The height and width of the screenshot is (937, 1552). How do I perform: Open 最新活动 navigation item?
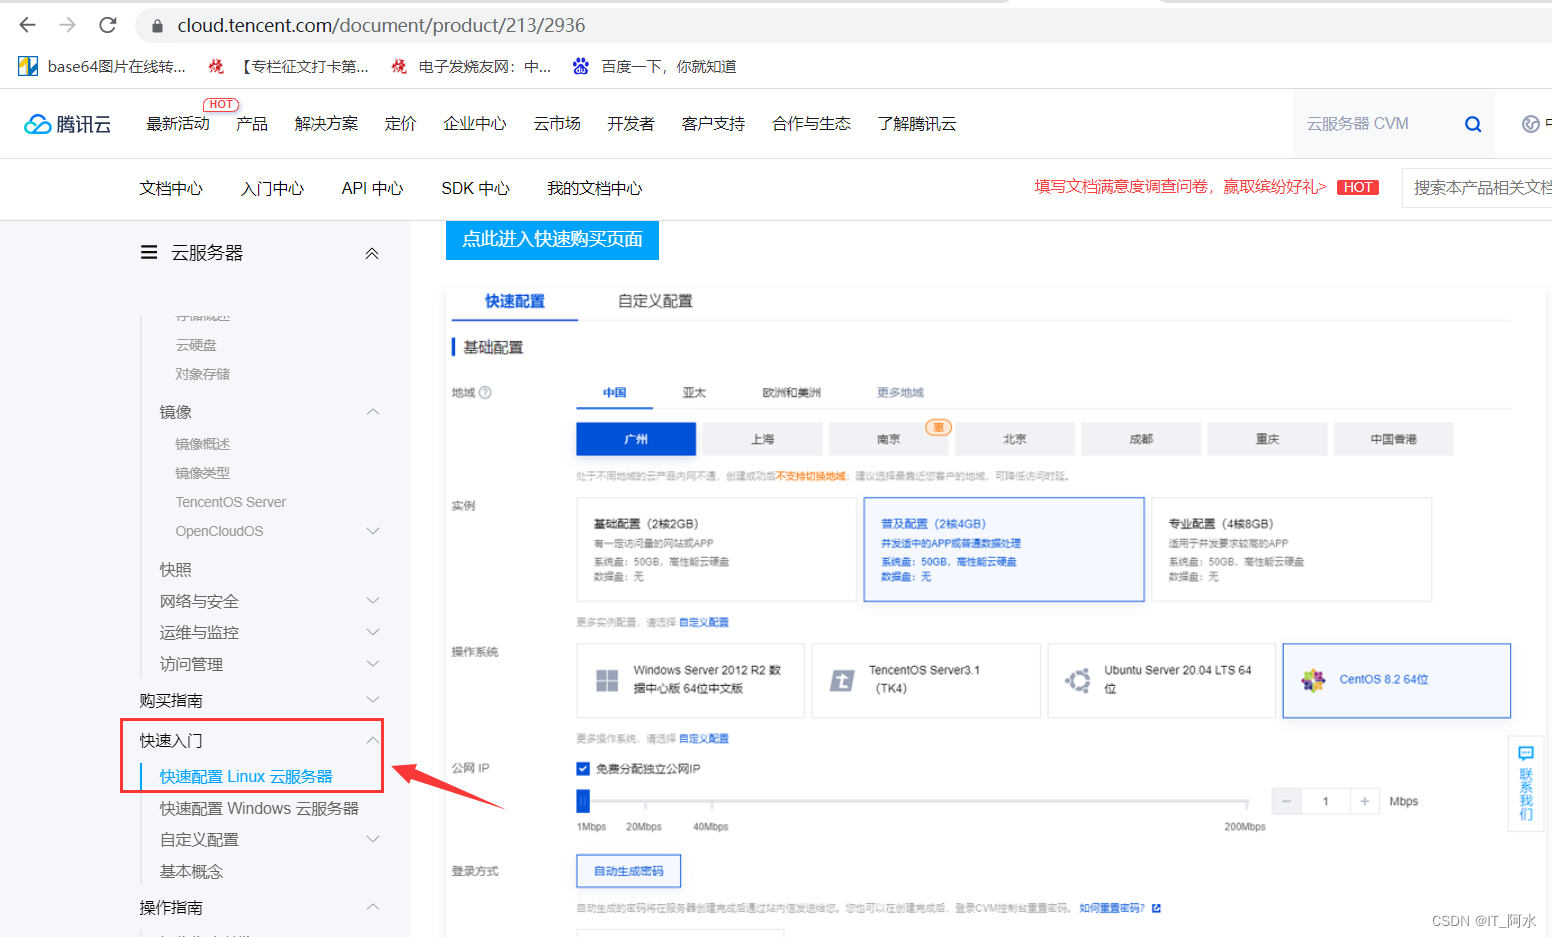tap(178, 124)
